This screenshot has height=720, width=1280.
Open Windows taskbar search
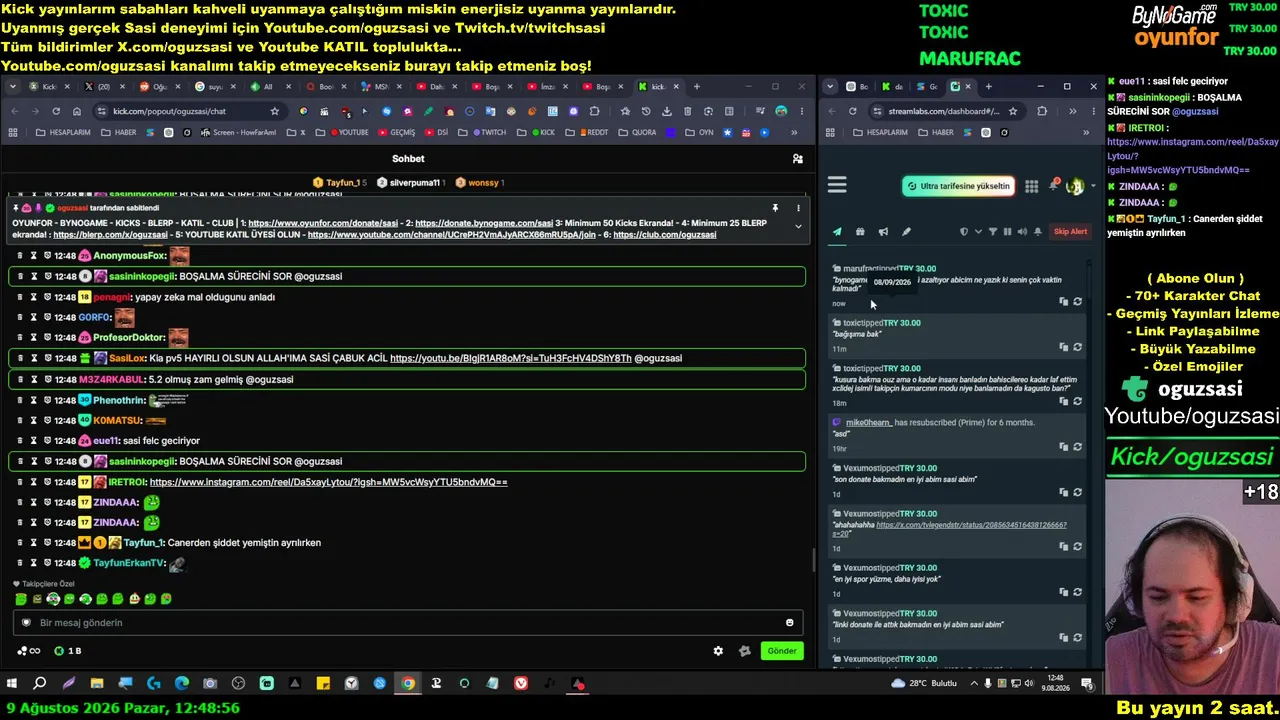[40, 684]
